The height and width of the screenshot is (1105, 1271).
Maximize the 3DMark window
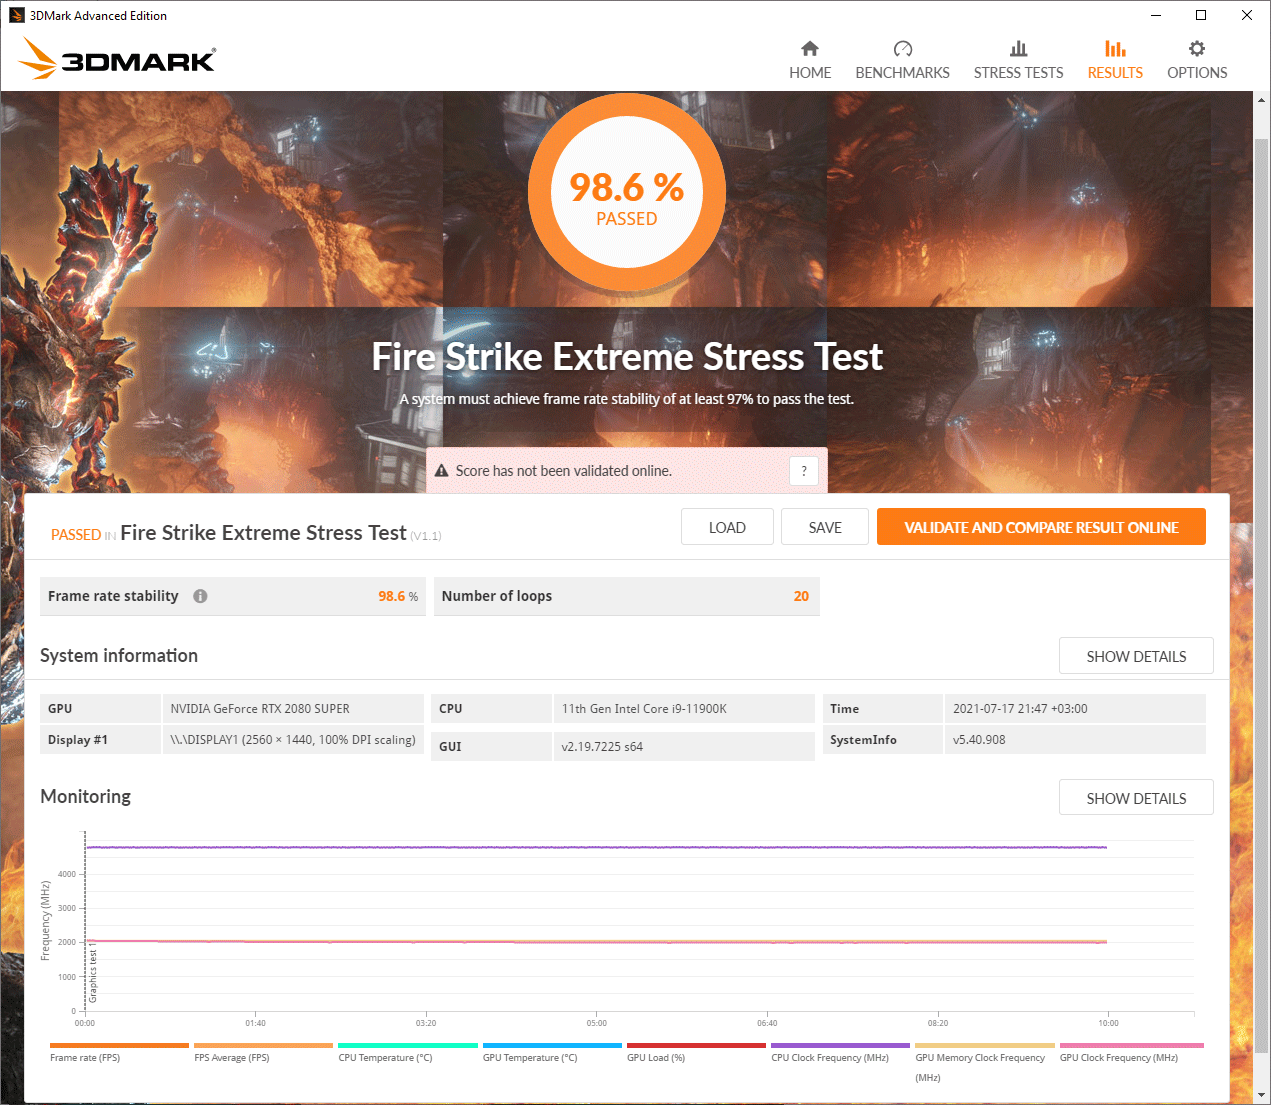click(x=1201, y=15)
